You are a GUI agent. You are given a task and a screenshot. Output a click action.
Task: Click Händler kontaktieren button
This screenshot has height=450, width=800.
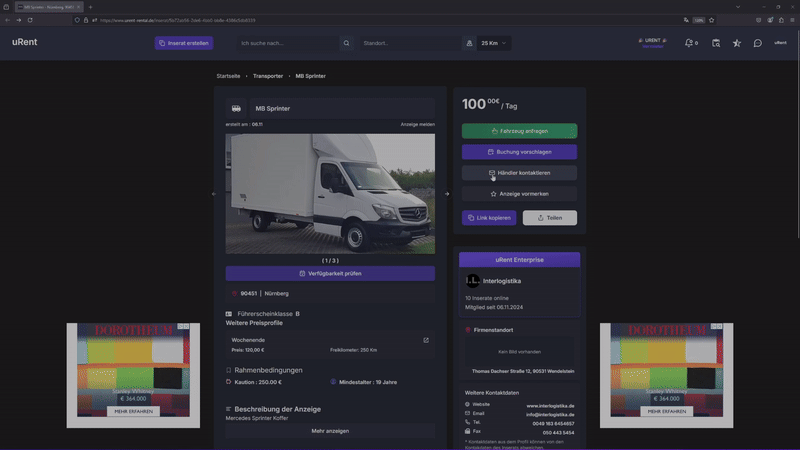[x=519, y=173]
